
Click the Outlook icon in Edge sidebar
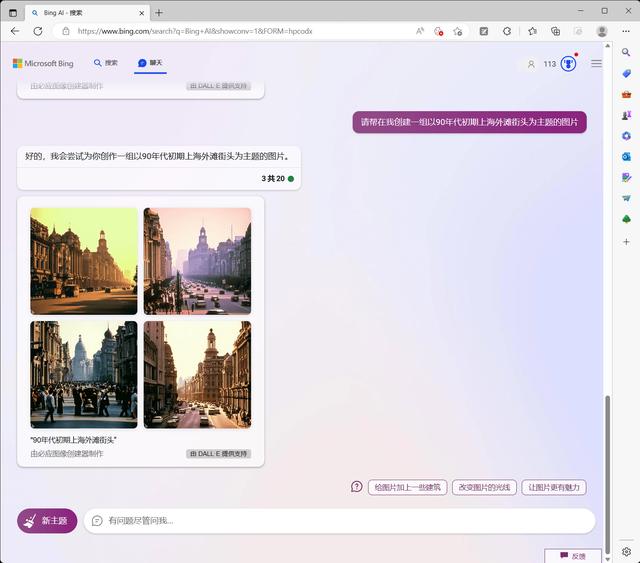[x=626, y=157]
